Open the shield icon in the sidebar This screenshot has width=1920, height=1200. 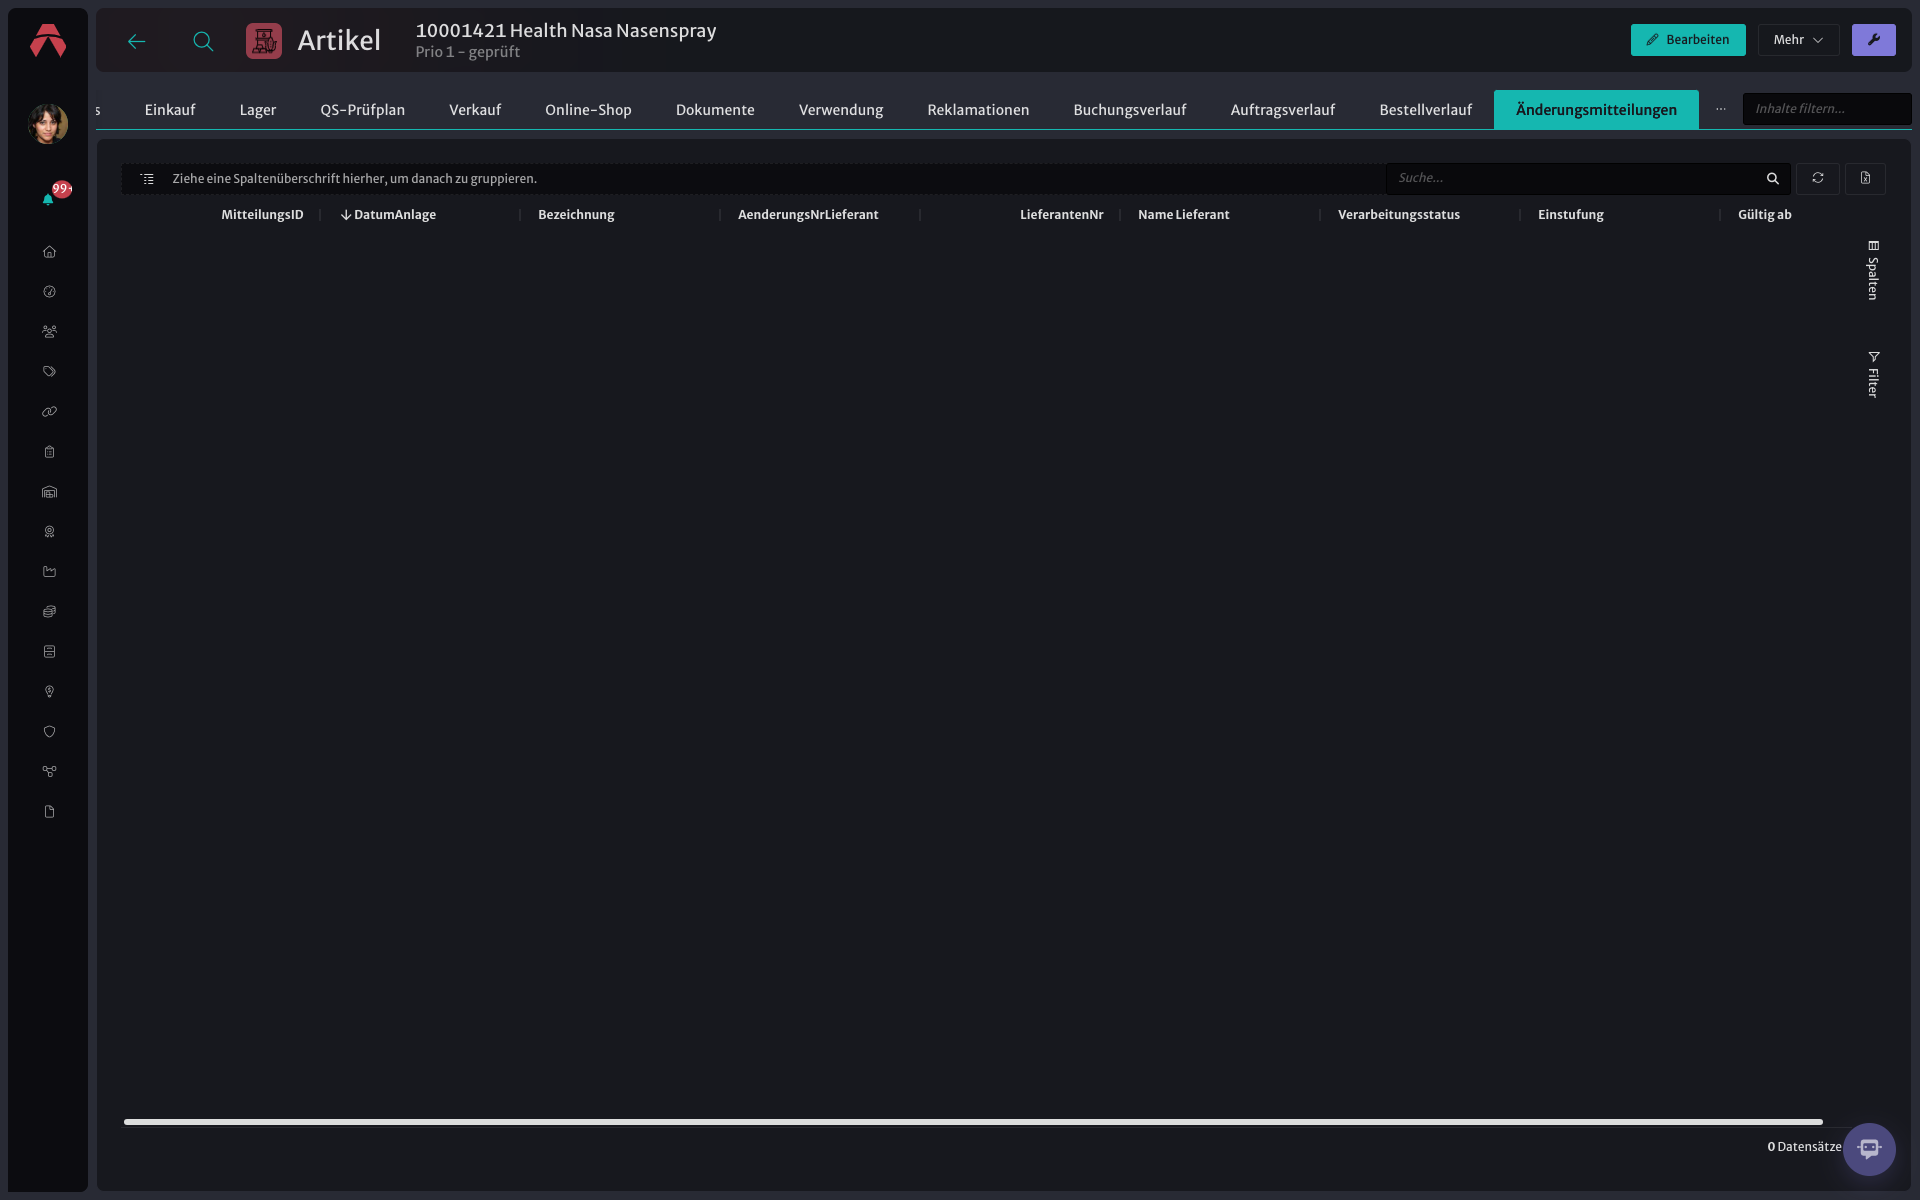coord(49,732)
